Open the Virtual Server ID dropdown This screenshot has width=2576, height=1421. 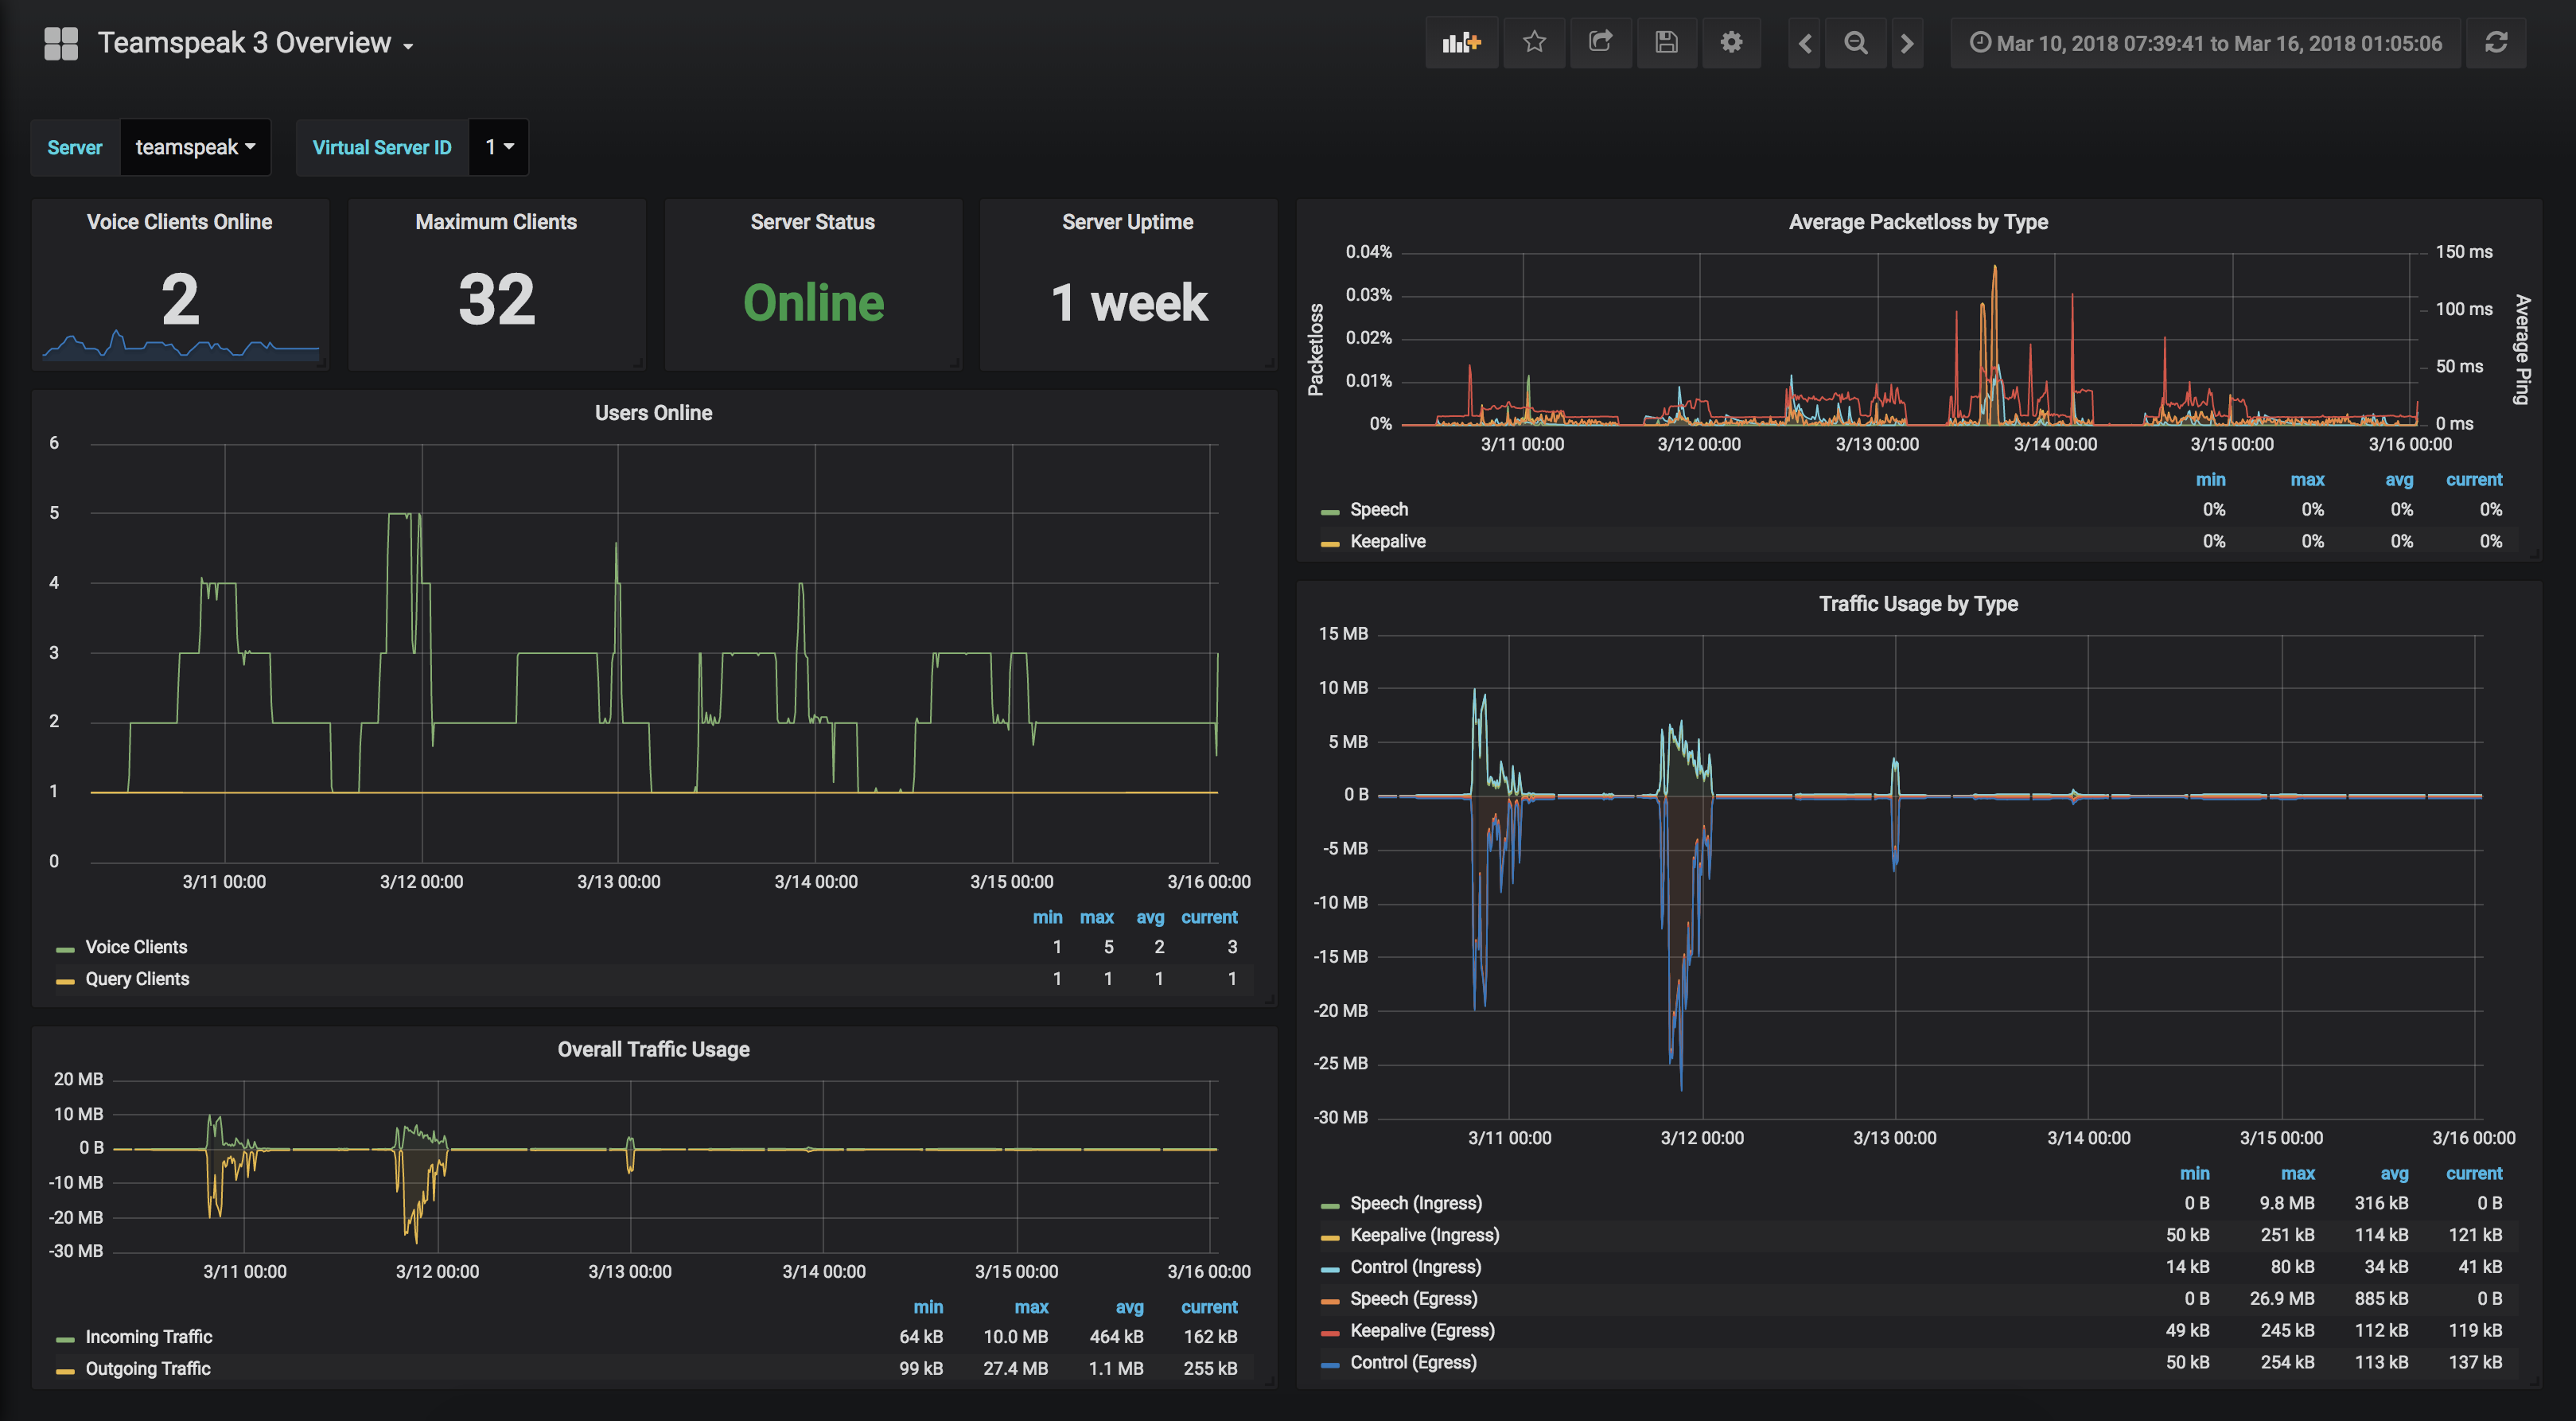[x=499, y=147]
